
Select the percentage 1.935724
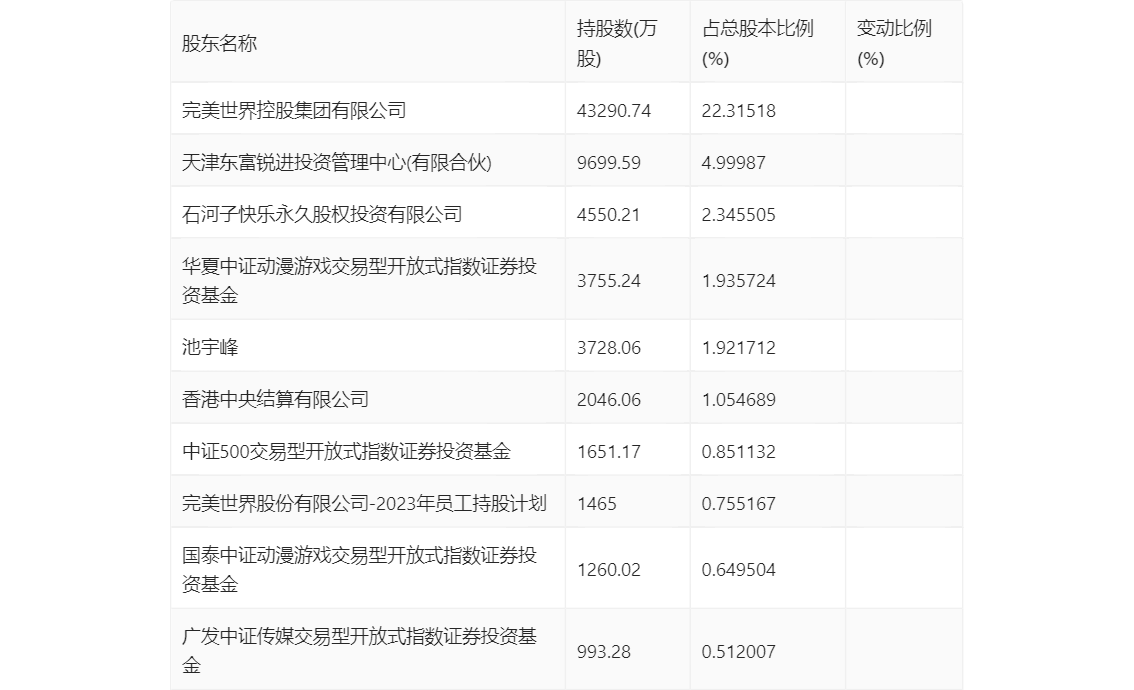[x=738, y=281]
